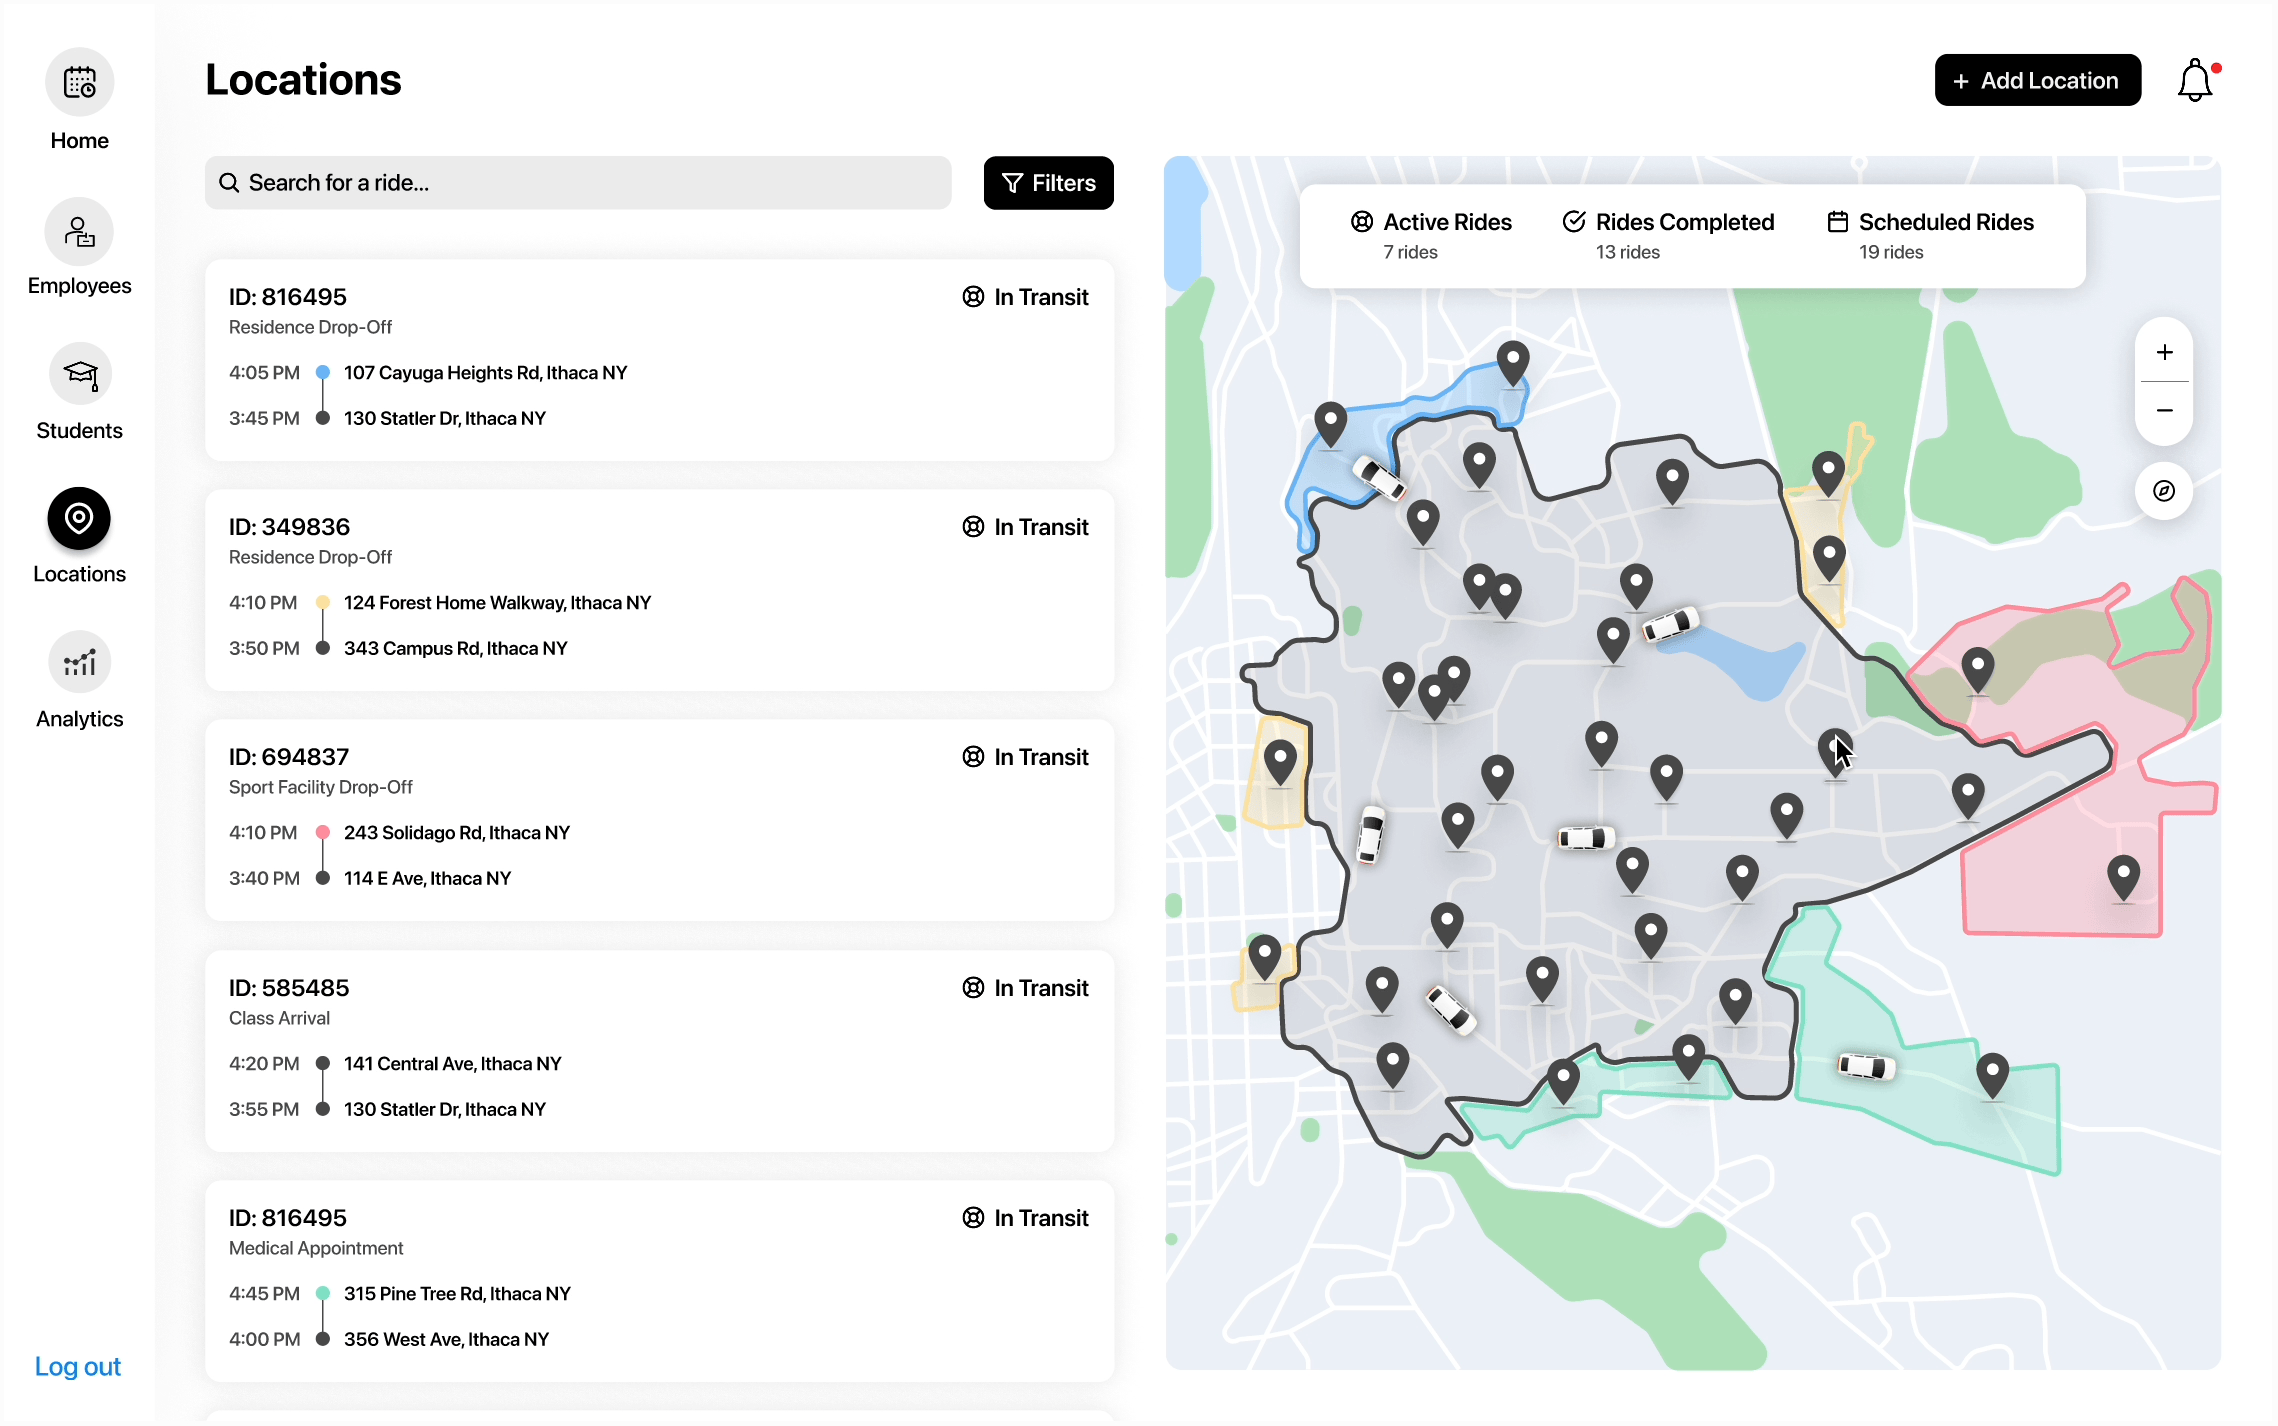The image size is (2278, 1426).
Task: Open the Students graduation cap icon
Action: pyautogui.click(x=80, y=375)
